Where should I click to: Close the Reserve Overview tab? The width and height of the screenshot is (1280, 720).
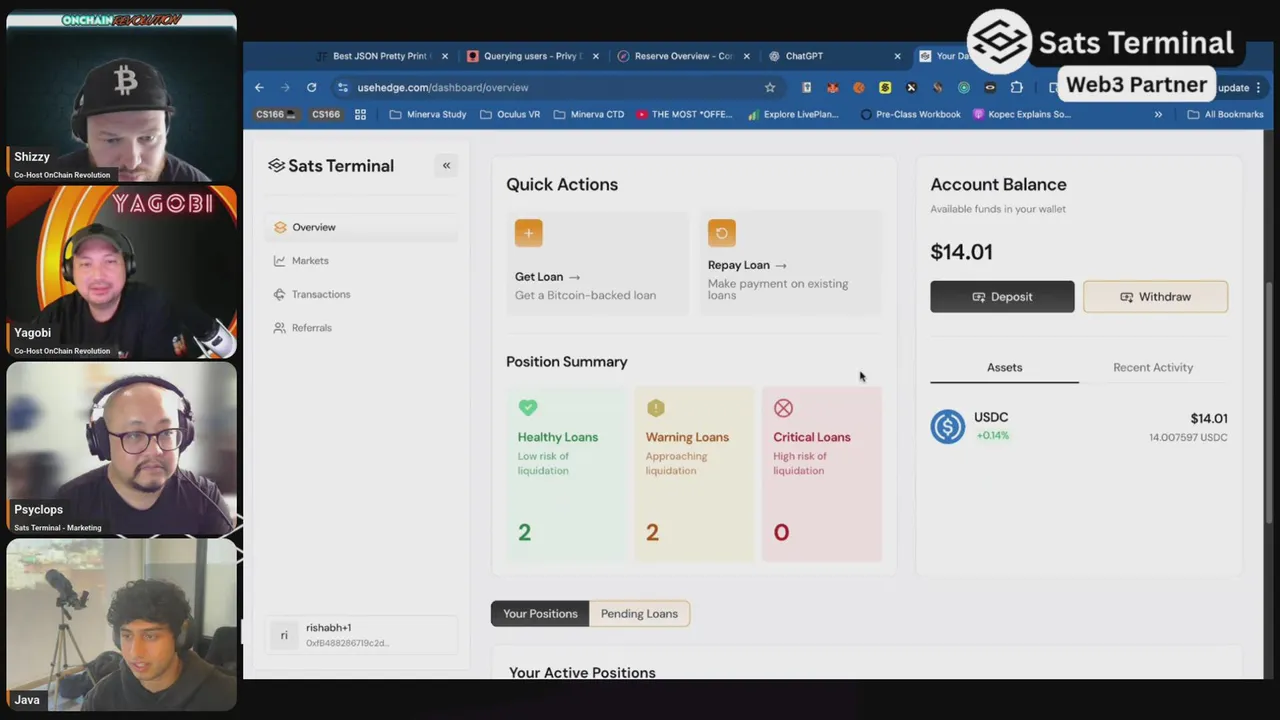pyautogui.click(x=746, y=56)
